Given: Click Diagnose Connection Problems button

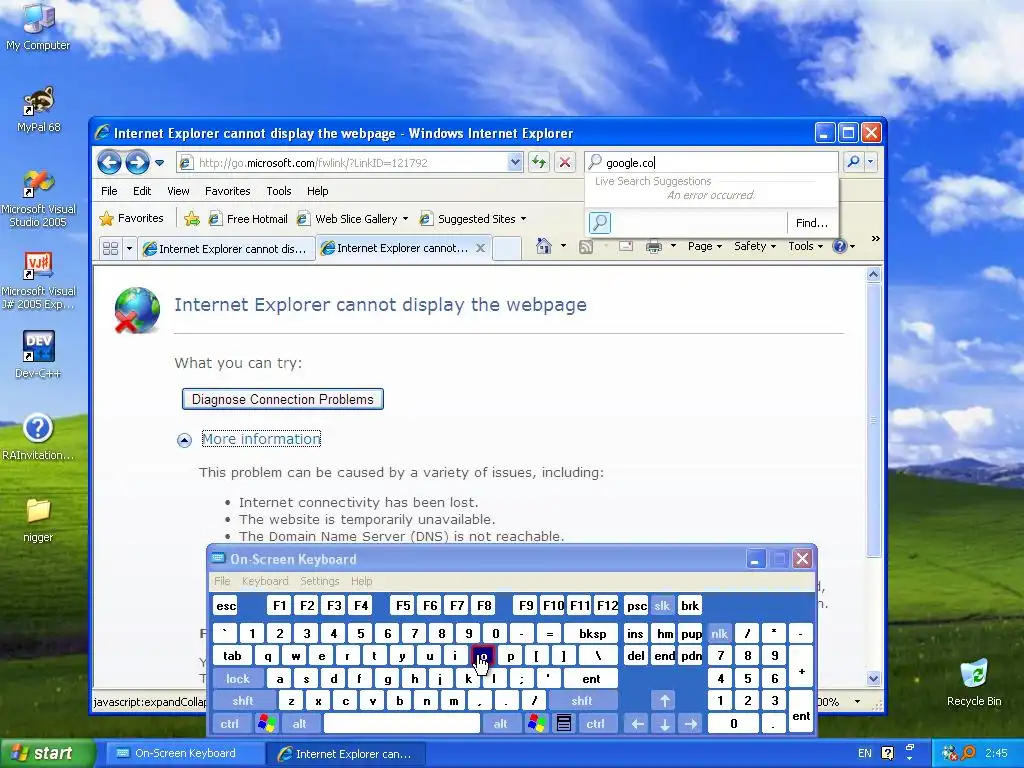Looking at the screenshot, I should point(283,399).
